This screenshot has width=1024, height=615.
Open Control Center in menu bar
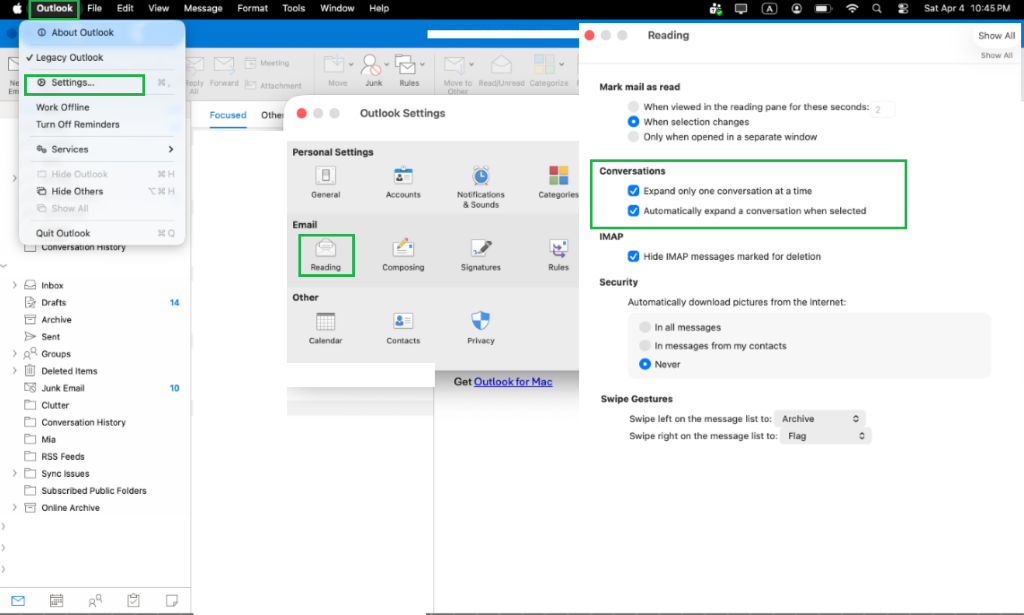903,8
